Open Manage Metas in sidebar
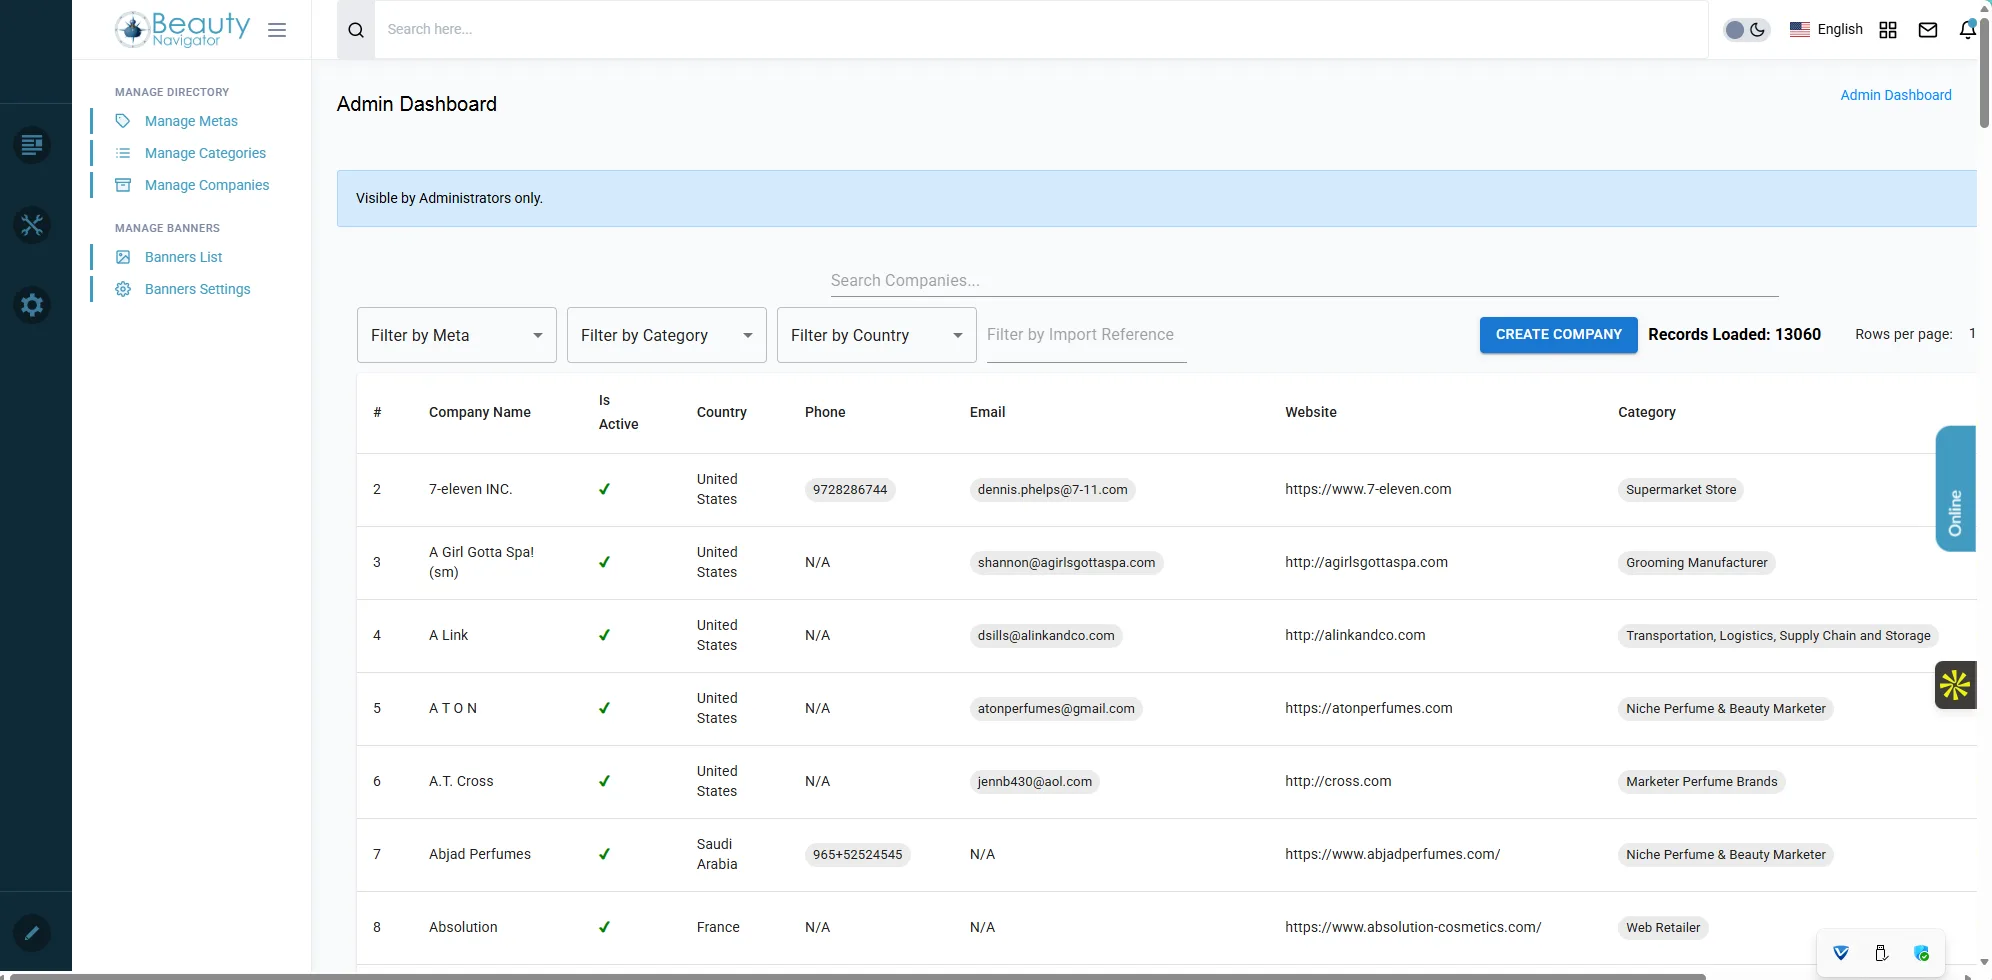The height and width of the screenshot is (980, 1992). click(x=191, y=121)
